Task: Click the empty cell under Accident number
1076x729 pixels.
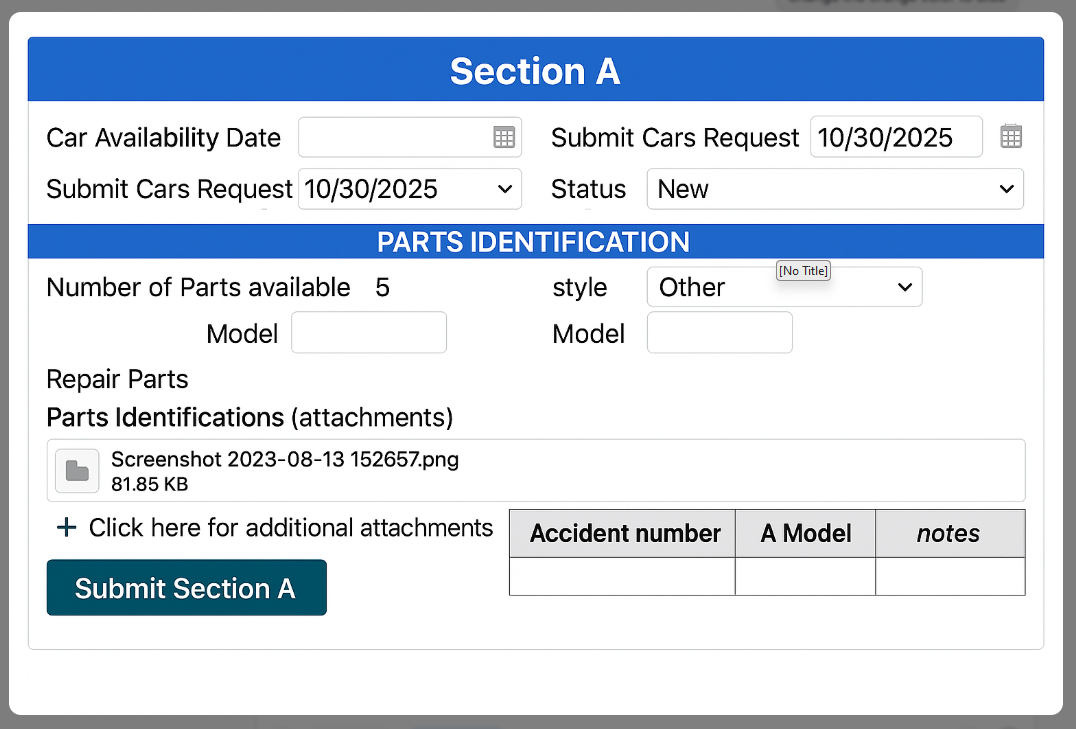Action: (623, 577)
